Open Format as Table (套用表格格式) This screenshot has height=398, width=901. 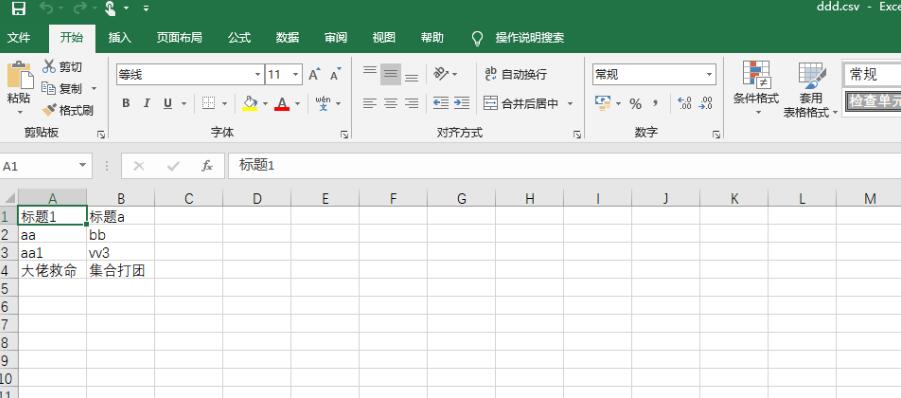click(811, 90)
